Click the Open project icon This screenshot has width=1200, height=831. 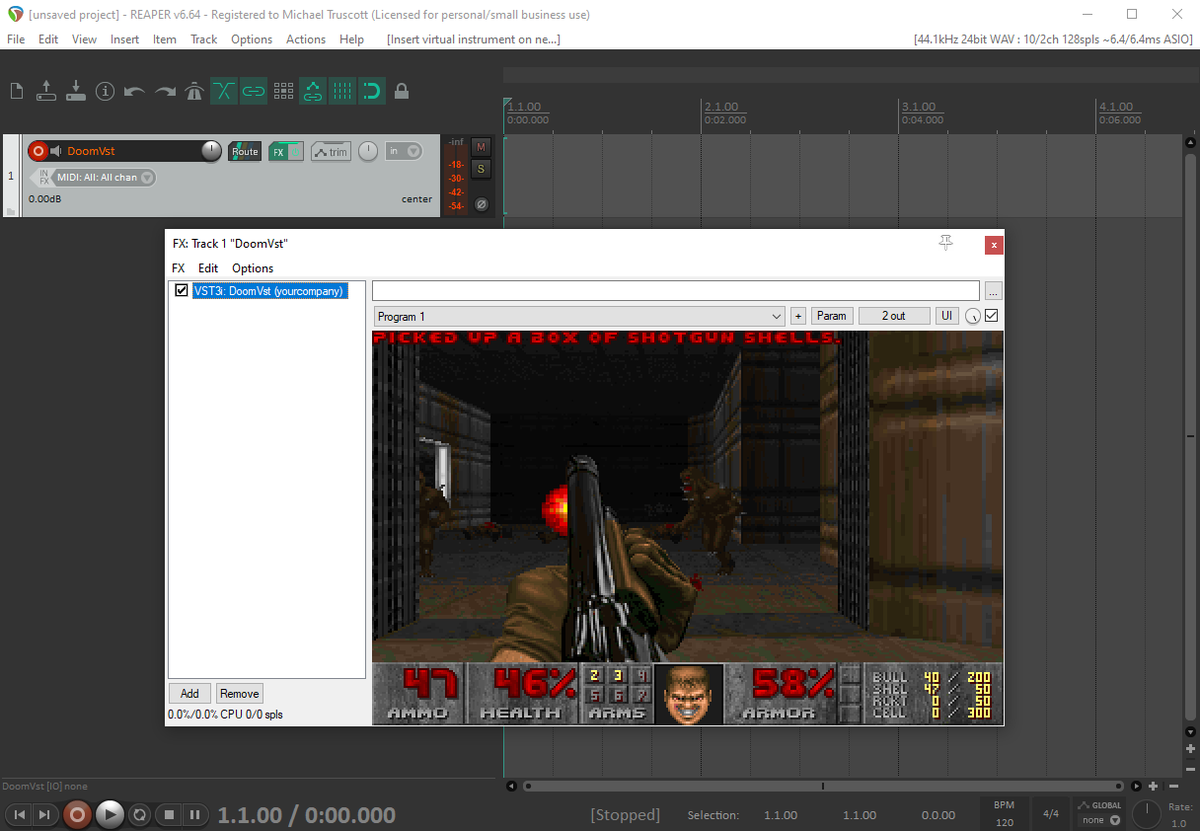click(46, 91)
